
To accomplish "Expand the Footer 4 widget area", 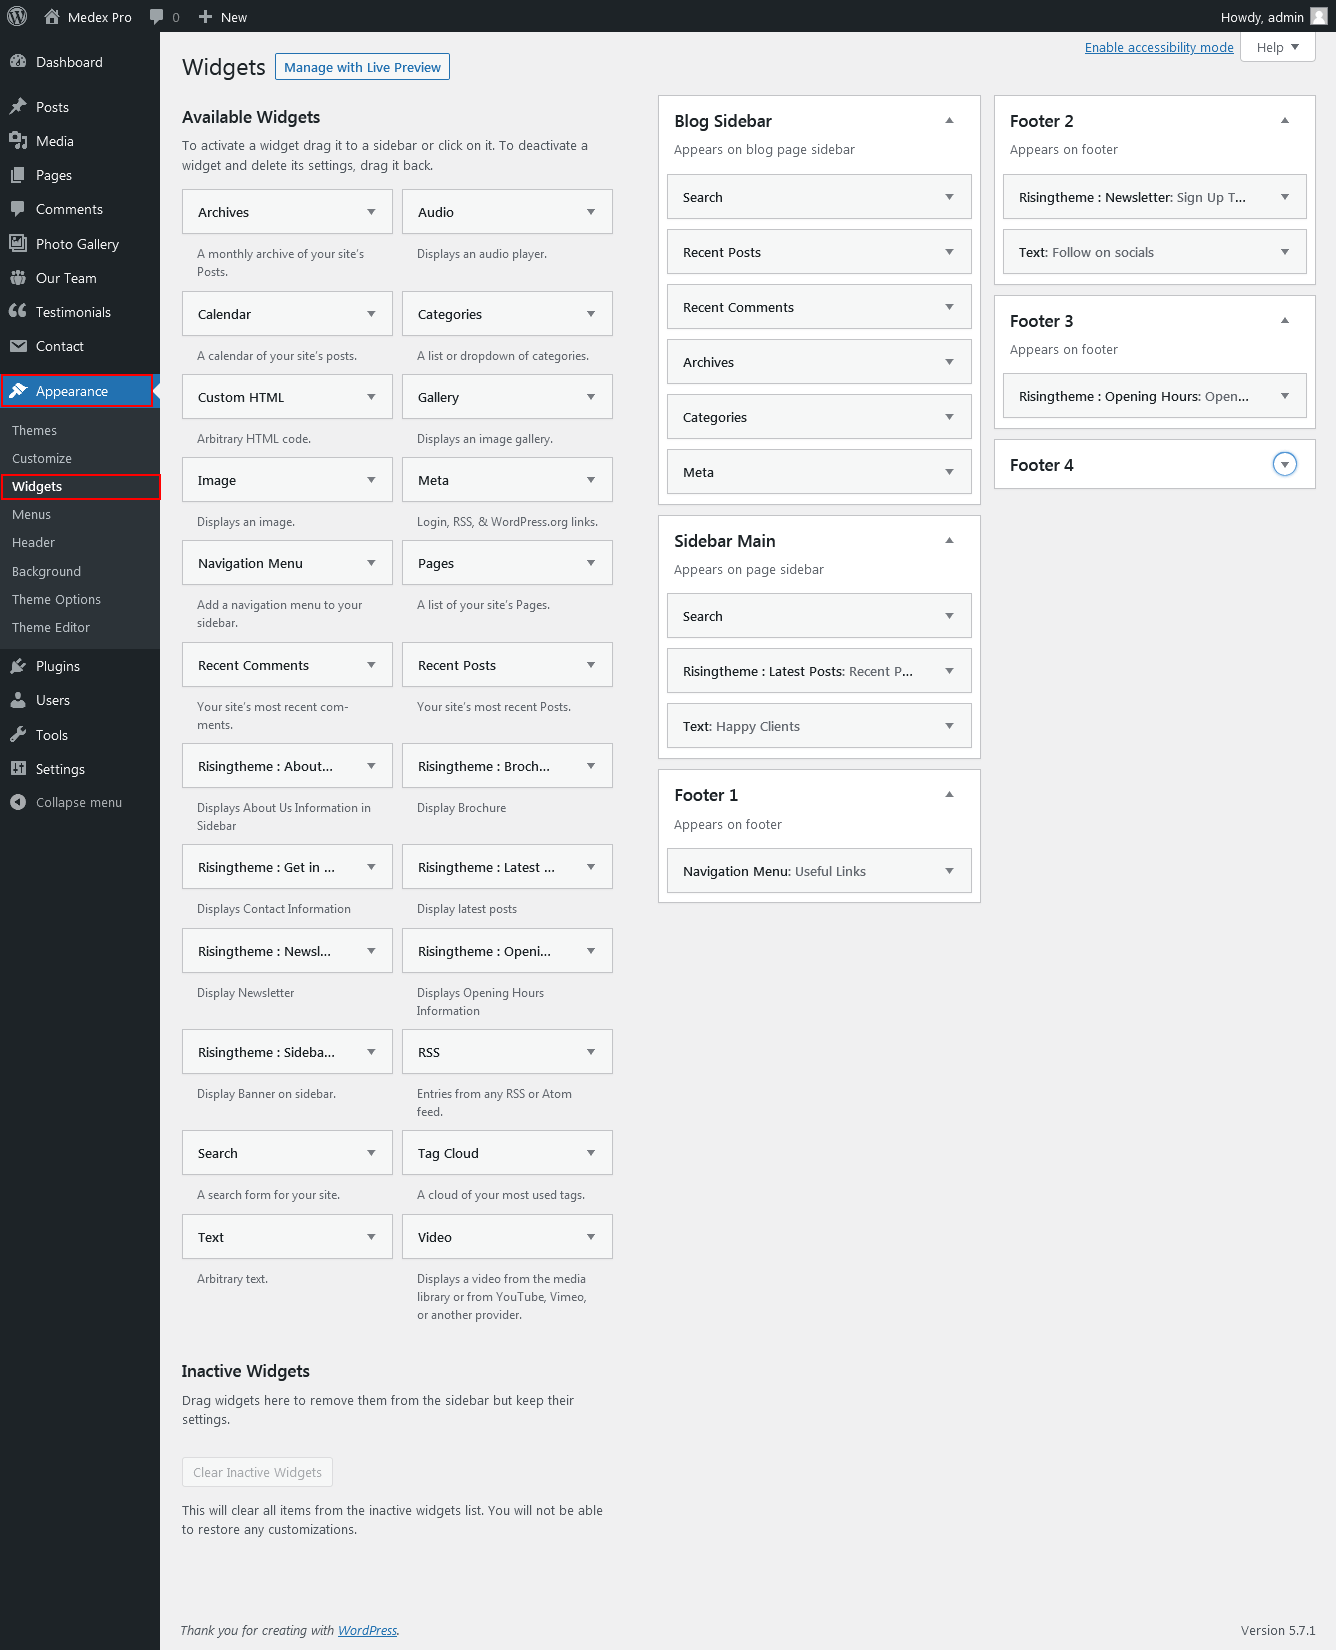I will click(1284, 464).
